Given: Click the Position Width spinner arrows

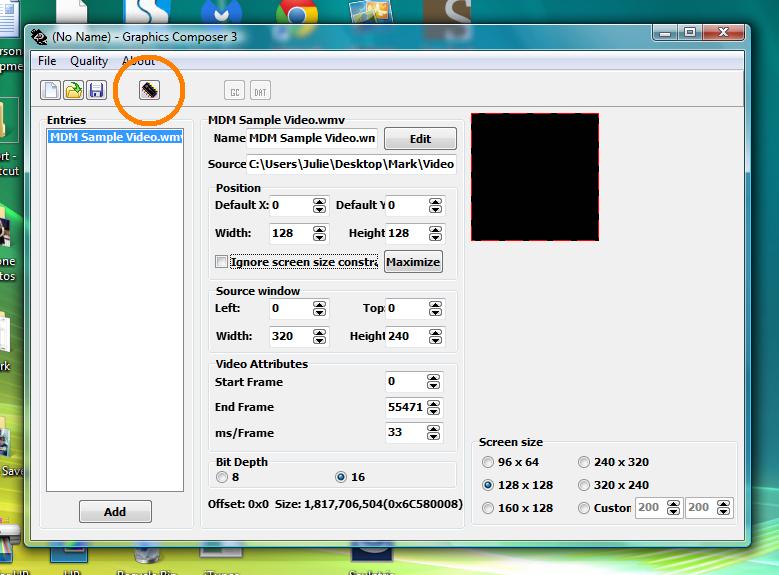Looking at the screenshot, I should click(319, 233).
